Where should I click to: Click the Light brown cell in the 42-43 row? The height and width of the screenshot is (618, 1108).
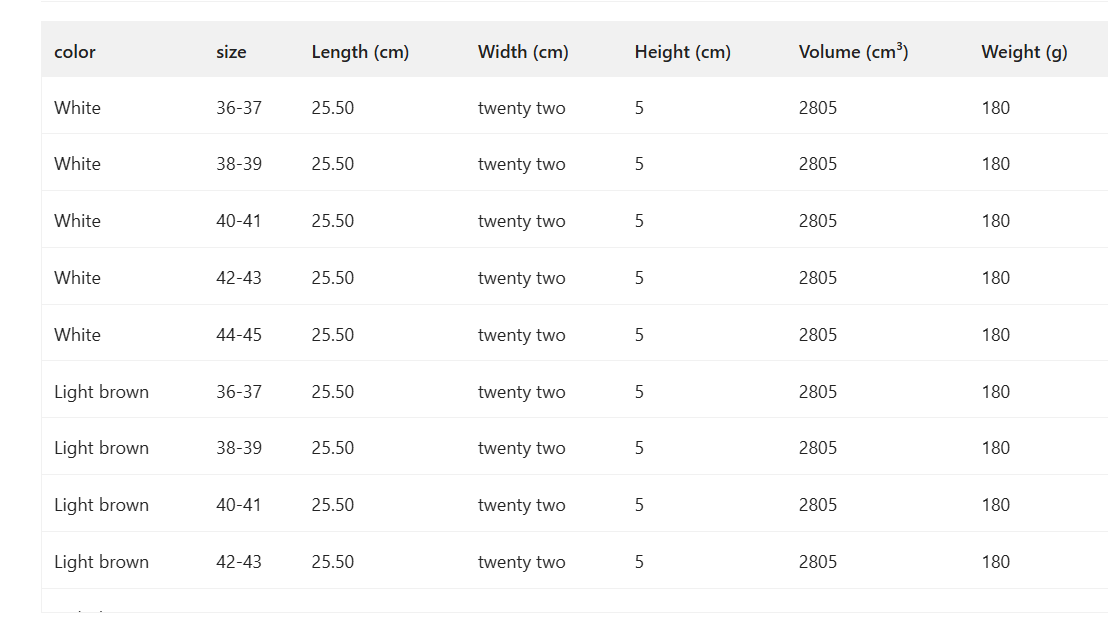point(101,562)
